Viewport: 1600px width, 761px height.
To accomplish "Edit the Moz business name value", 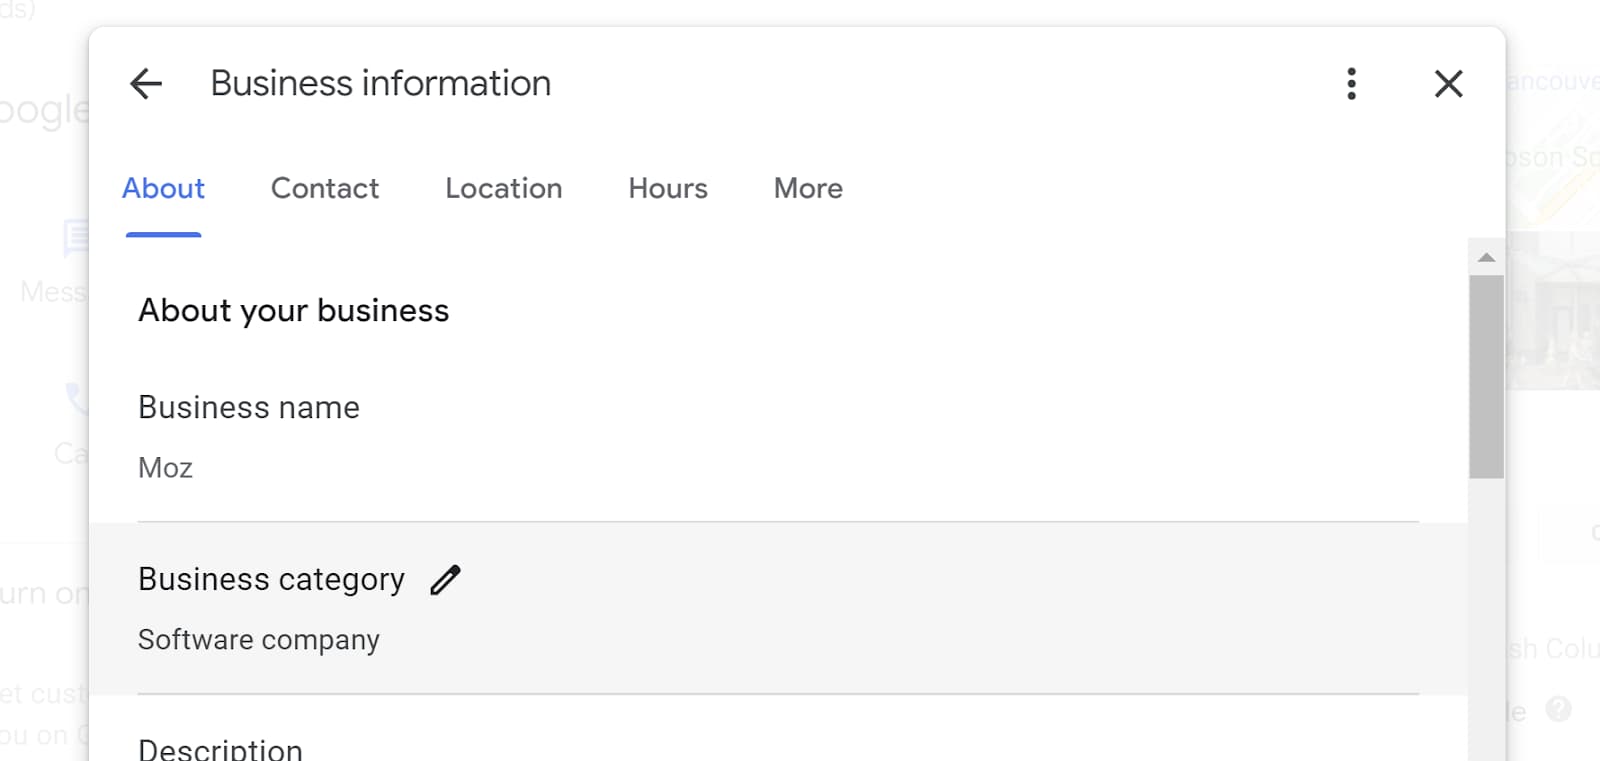I will coord(166,468).
